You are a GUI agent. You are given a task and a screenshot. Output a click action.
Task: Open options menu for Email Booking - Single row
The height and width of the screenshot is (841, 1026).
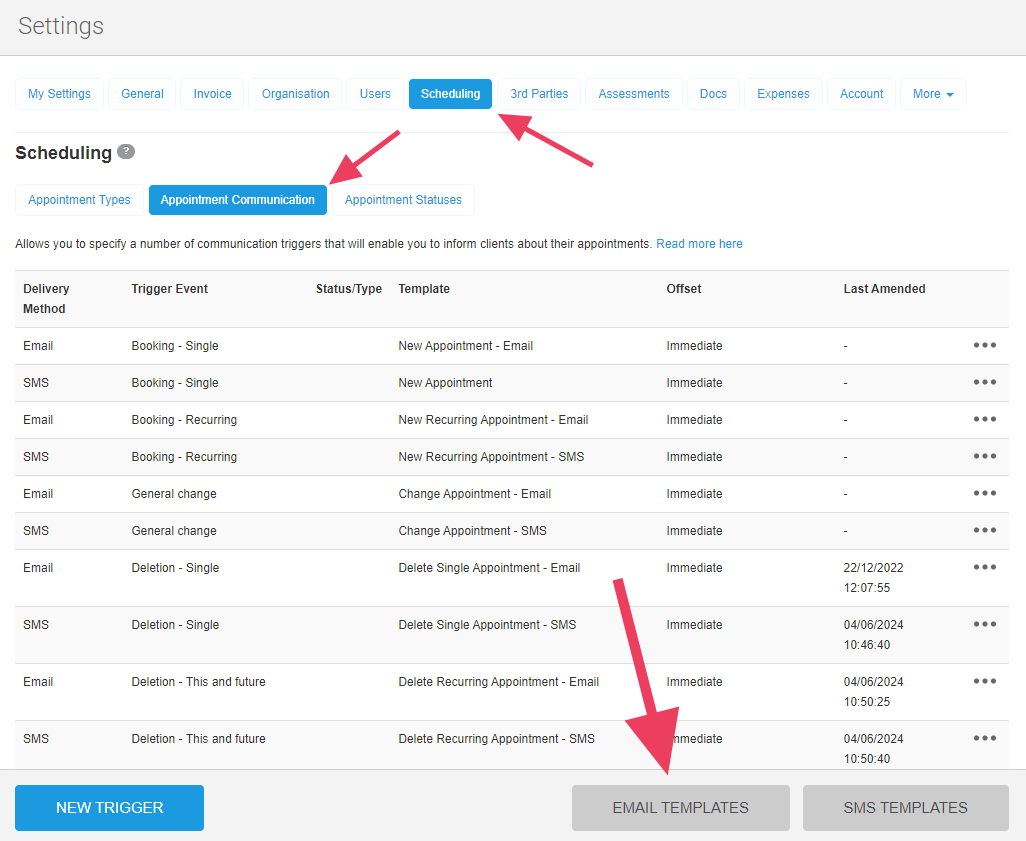coord(984,345)
